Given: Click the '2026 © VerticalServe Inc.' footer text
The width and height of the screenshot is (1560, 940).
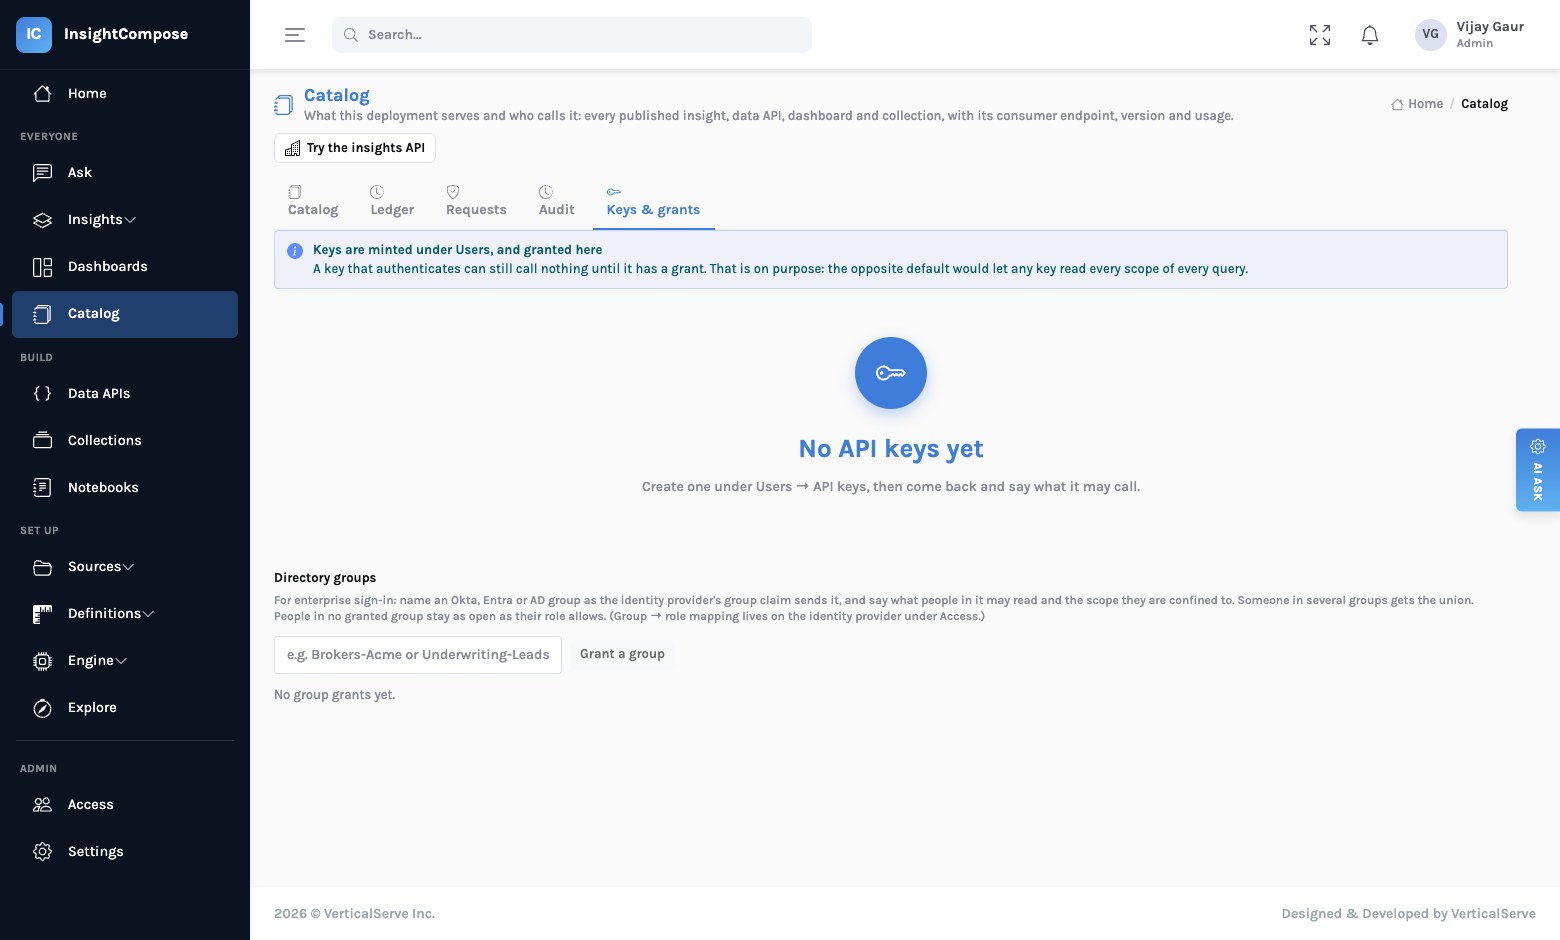Looking at the screenshot, I should coord(354,914).
